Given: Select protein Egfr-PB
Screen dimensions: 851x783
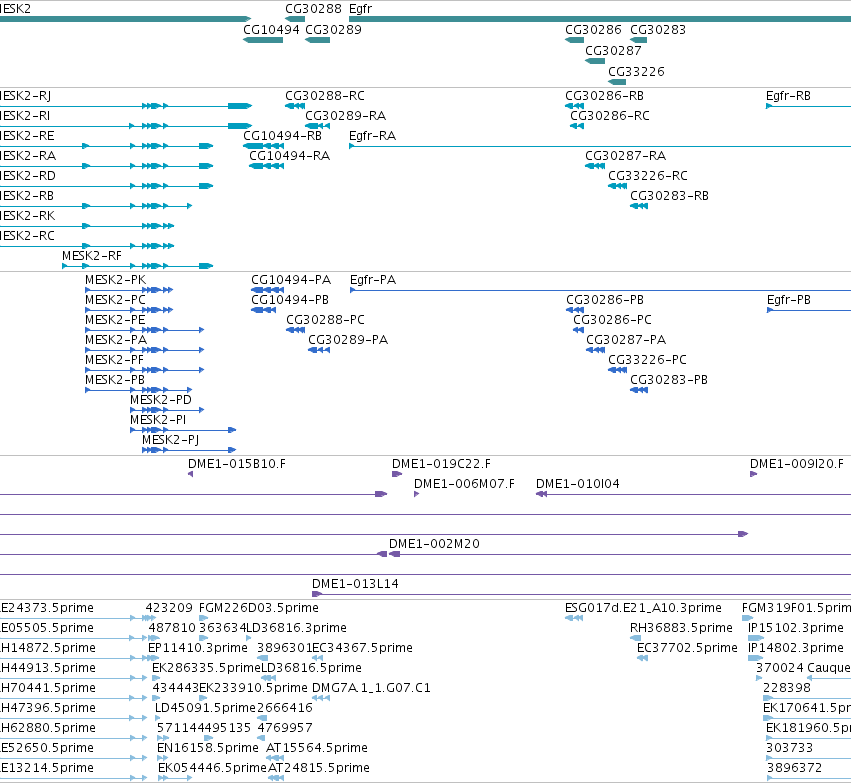Looking at the screenshot, I should (789, 300).
